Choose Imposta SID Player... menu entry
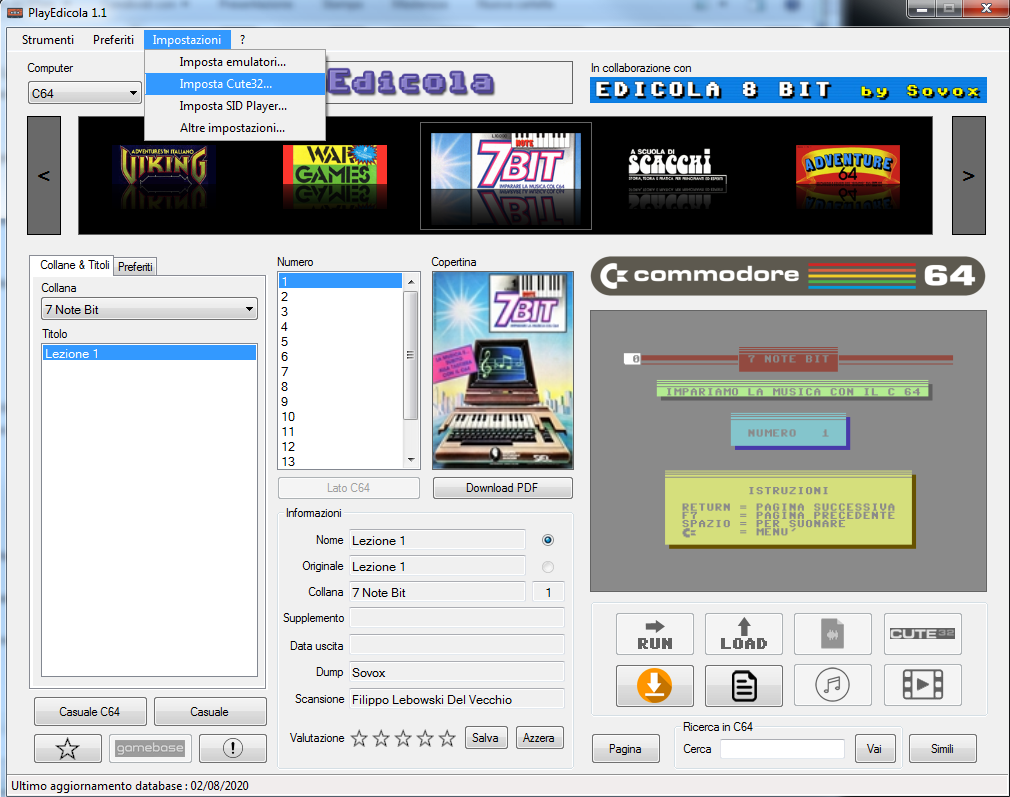The width and height of the screenshot is (1010, 797). coord(235,106)
